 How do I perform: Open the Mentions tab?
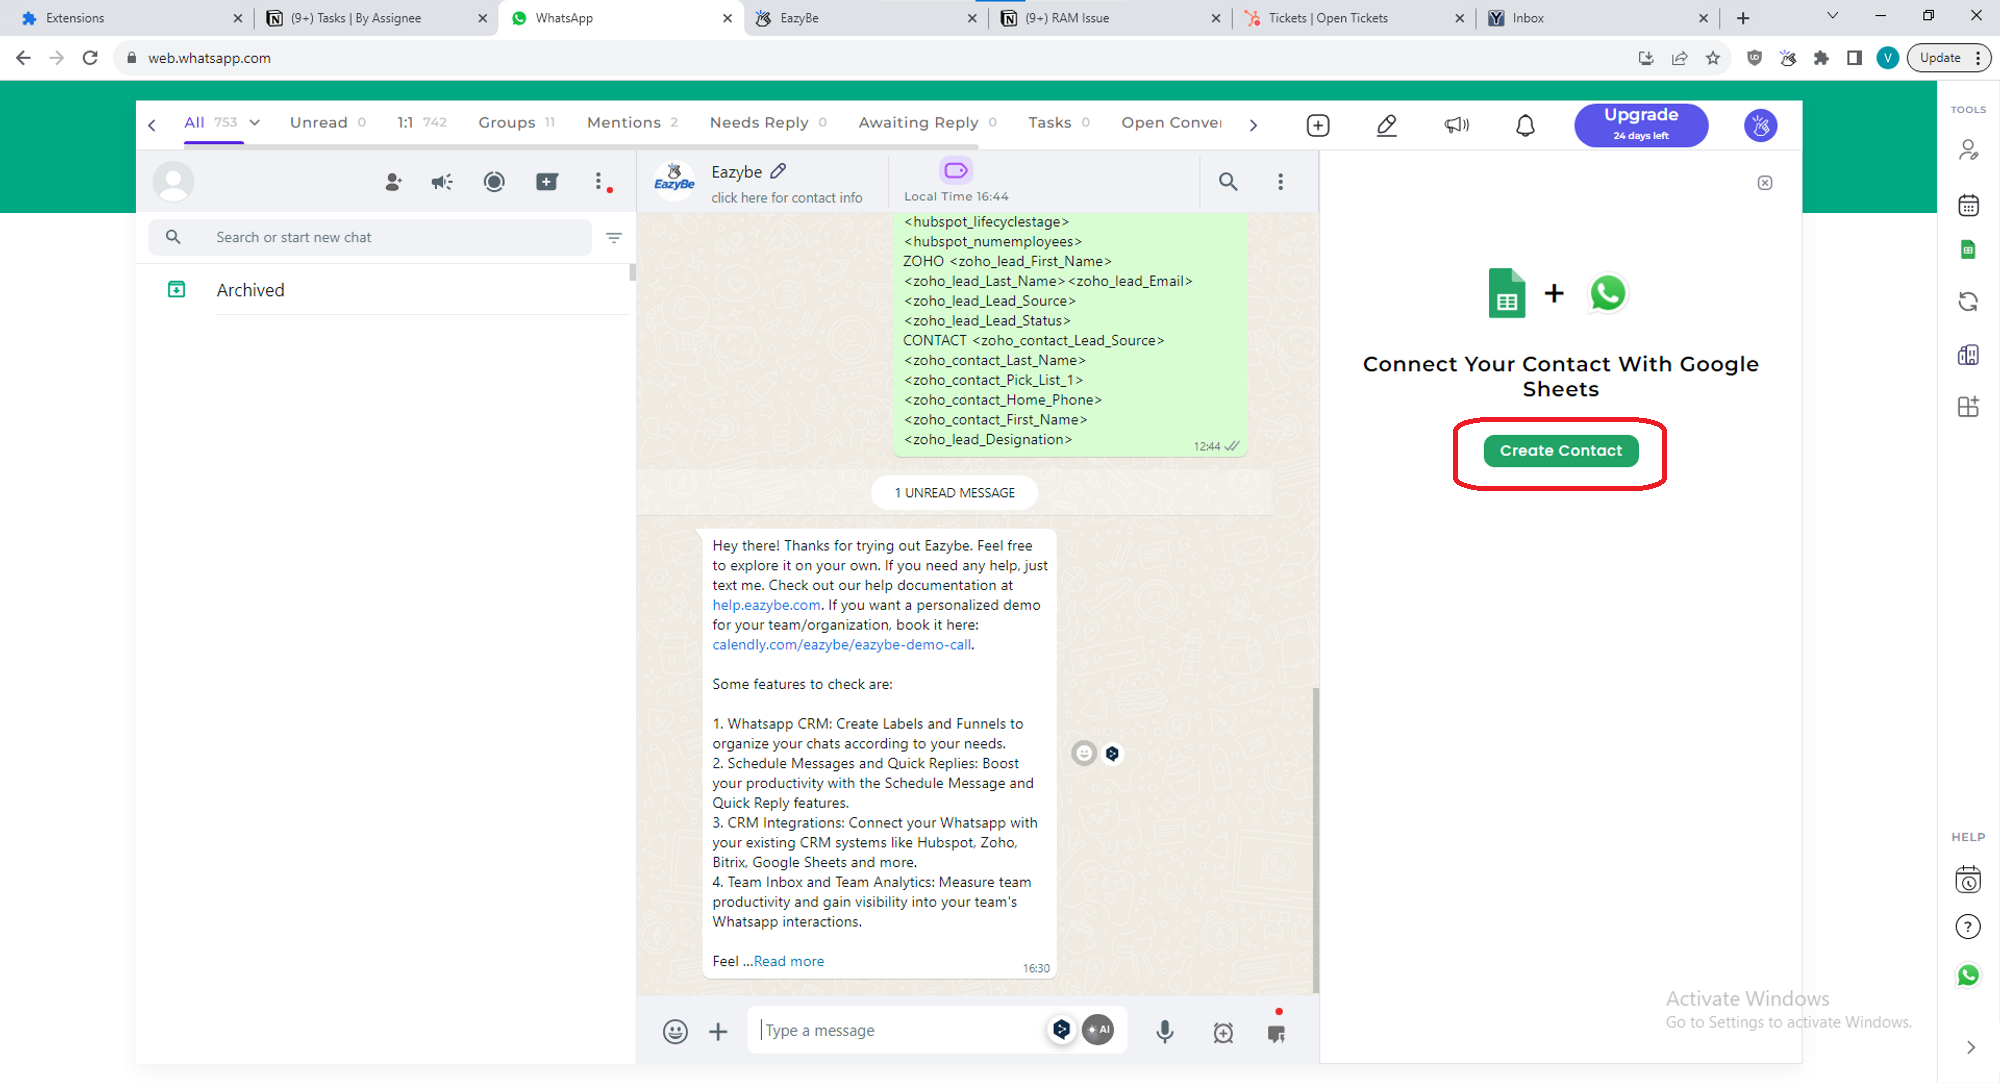(632, 123)
